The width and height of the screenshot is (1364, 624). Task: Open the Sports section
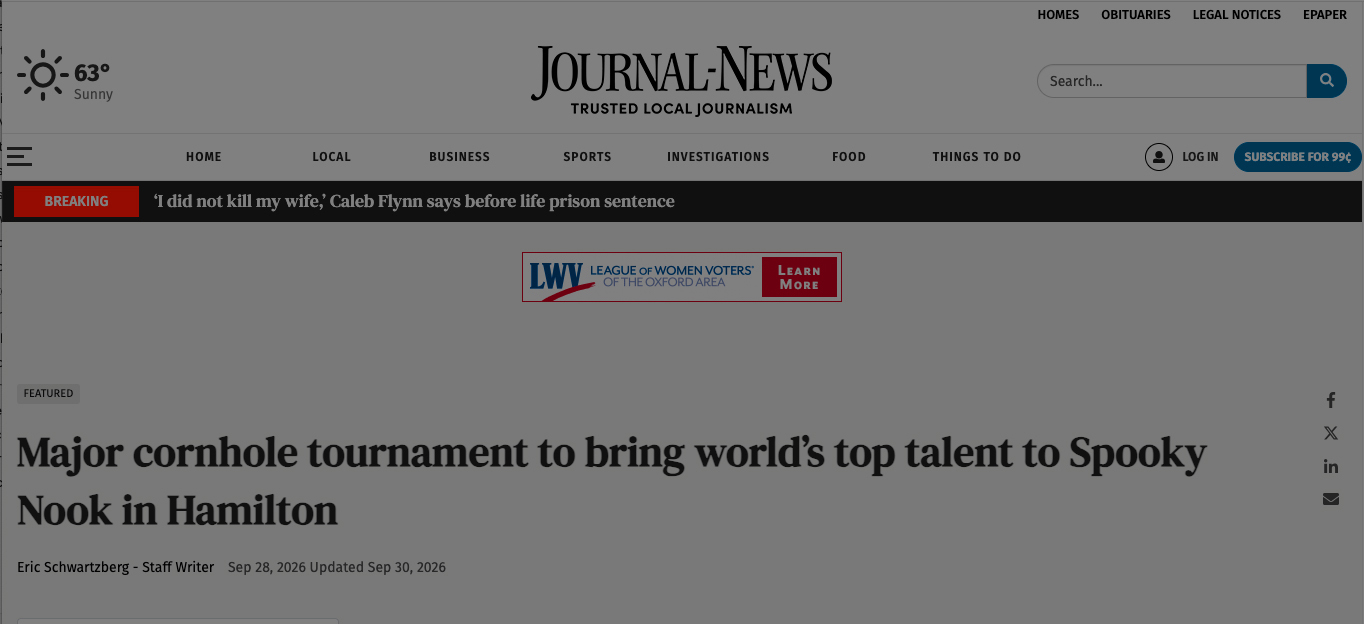point(587,157)
